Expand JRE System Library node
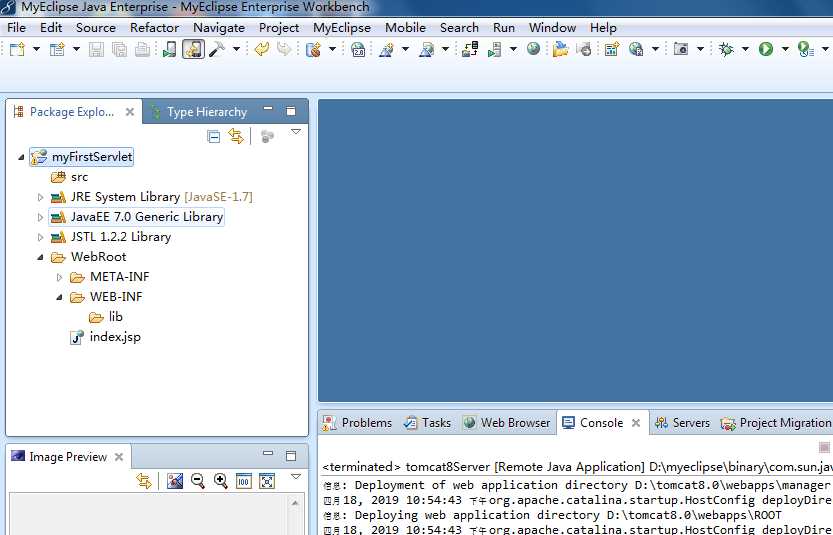 40,197
